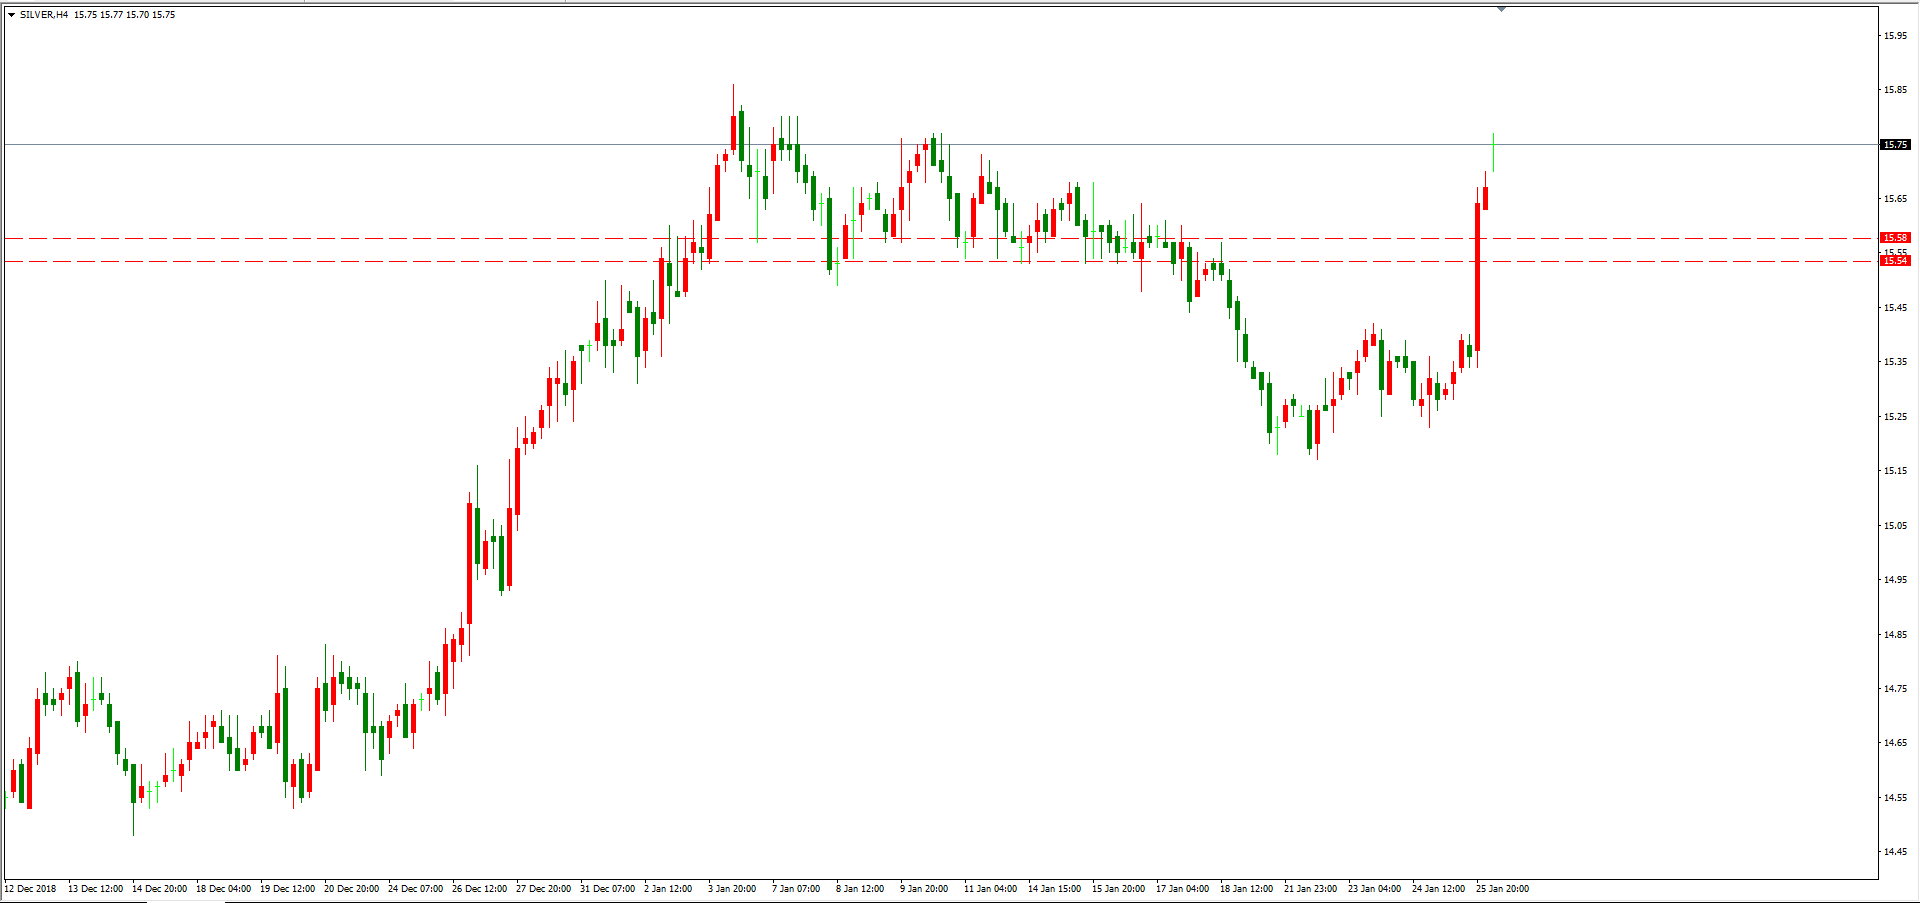Click the 15.45 price scale value

coord(1895,308)
